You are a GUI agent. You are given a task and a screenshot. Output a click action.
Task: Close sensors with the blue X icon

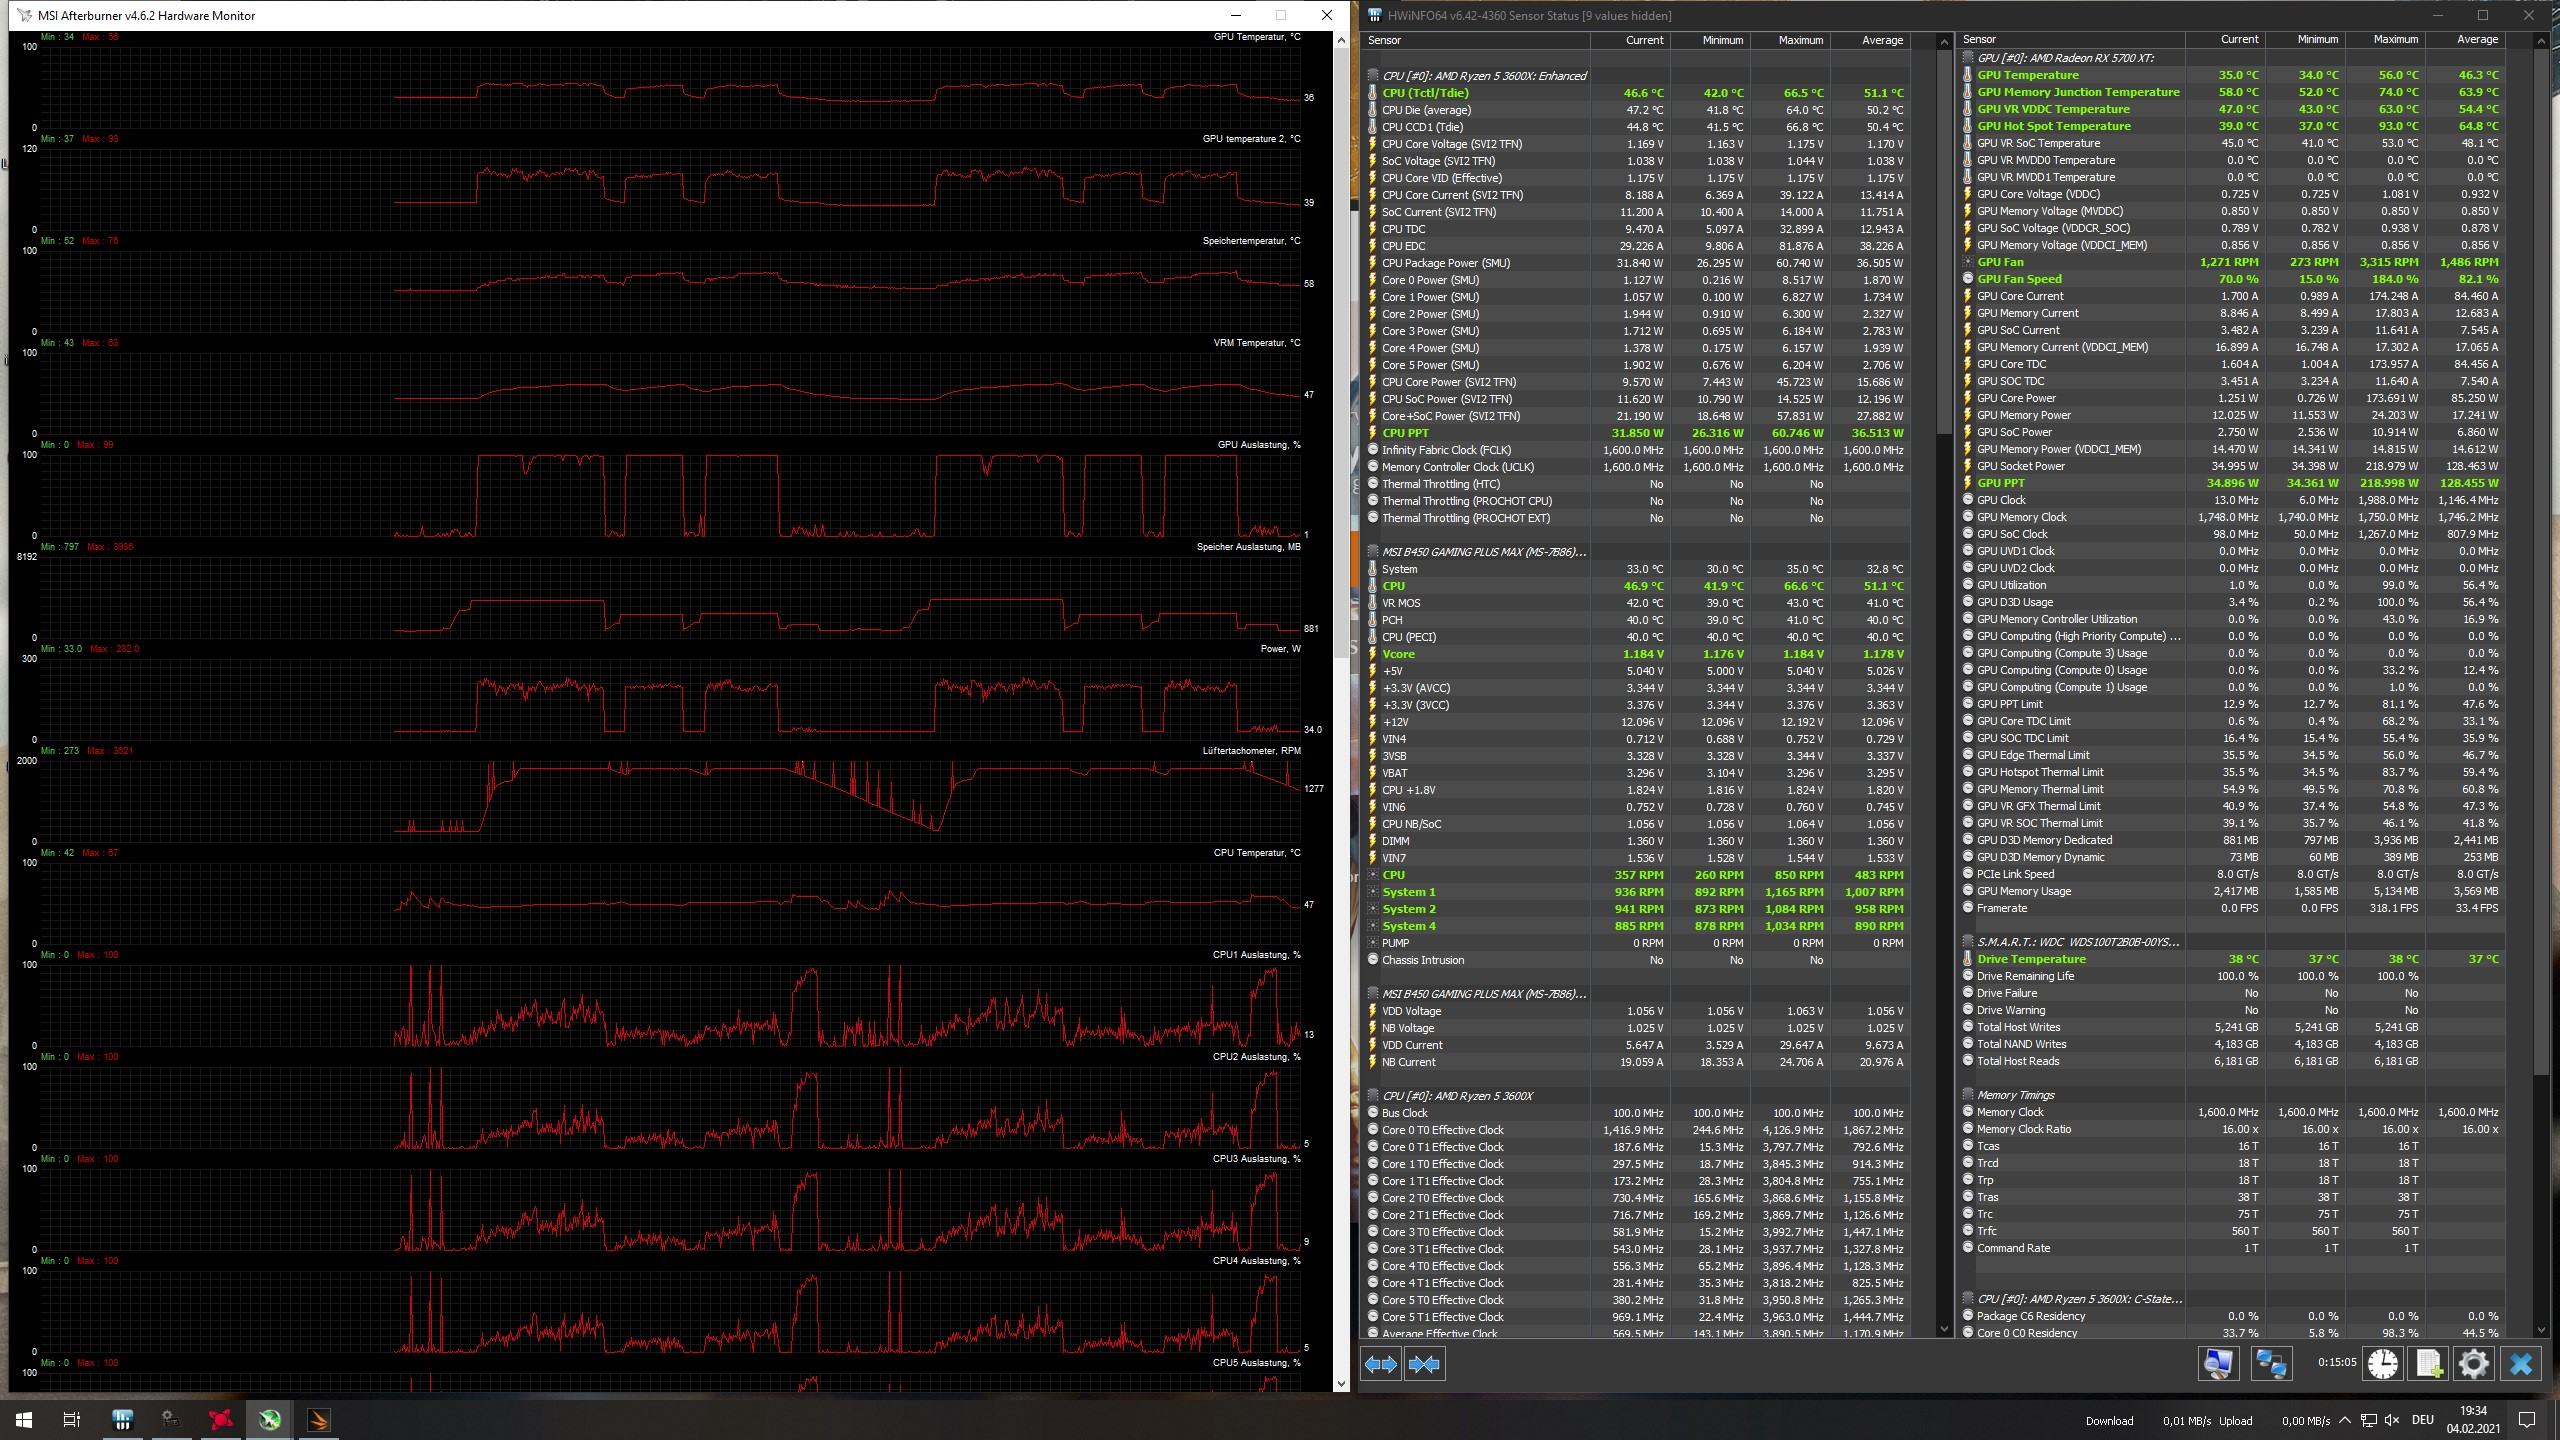click(2521, 1364)
